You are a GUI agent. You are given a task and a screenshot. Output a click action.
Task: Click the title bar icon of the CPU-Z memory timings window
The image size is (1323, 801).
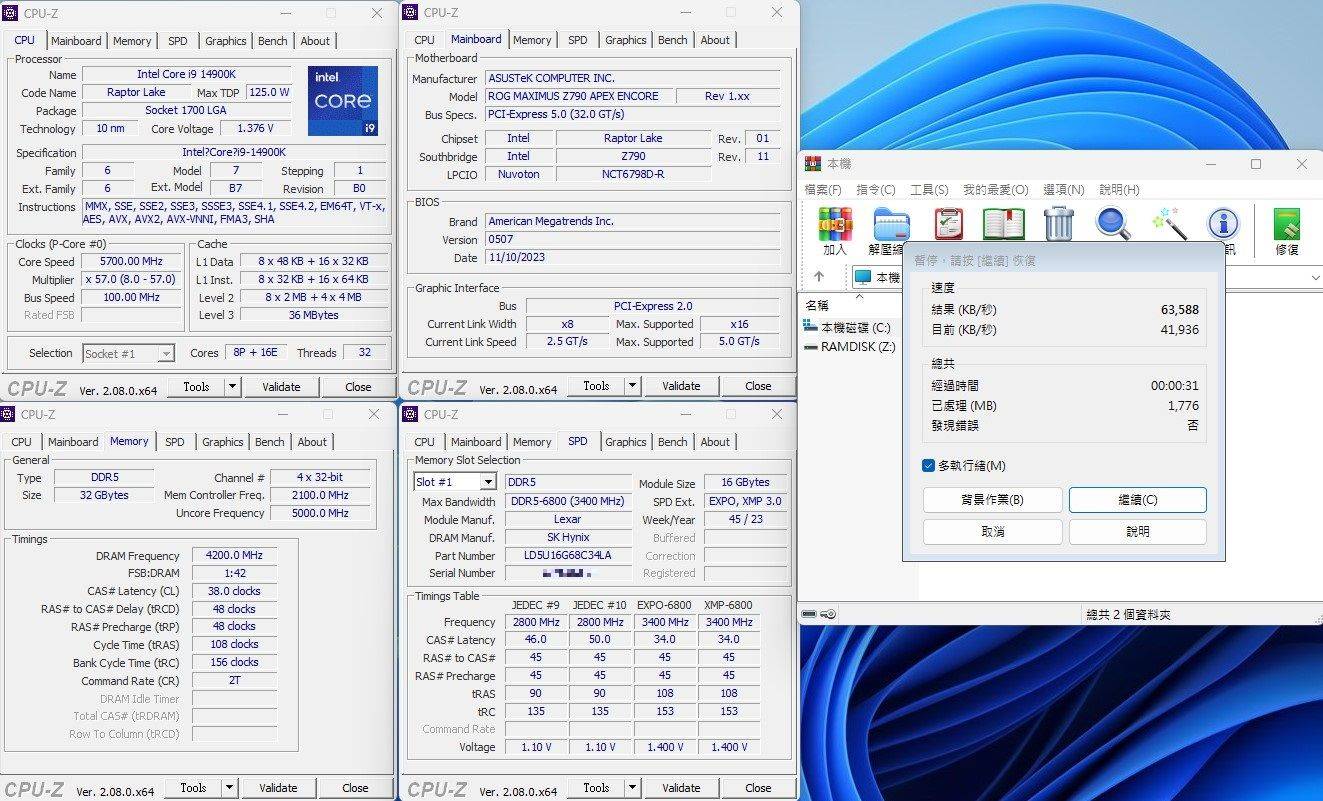[8, 414]
